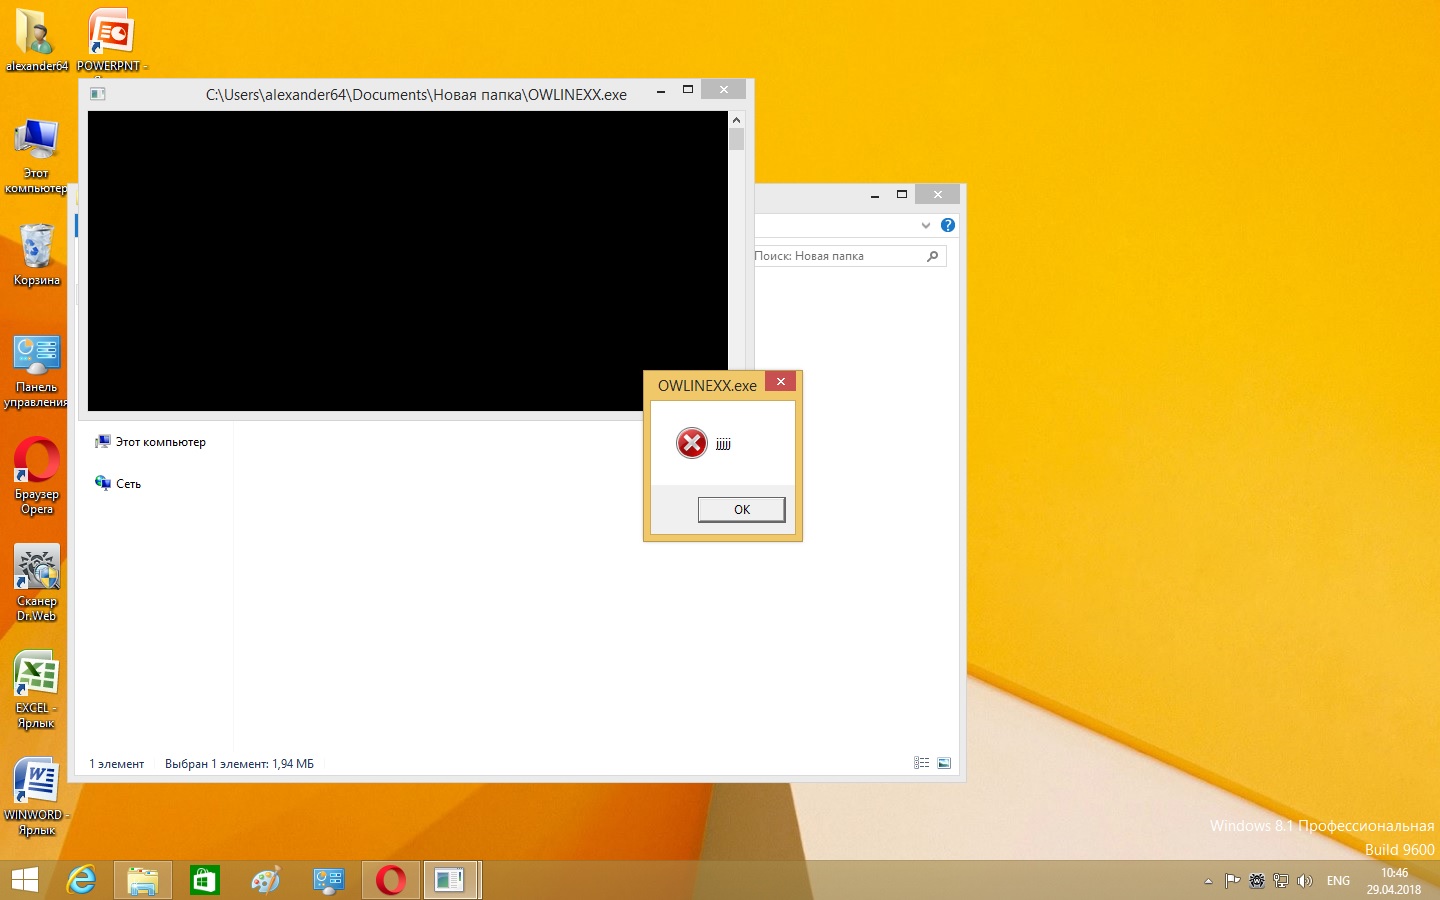
Task: Open the WINWORD desktop shortcut
Action: (37, 783)
